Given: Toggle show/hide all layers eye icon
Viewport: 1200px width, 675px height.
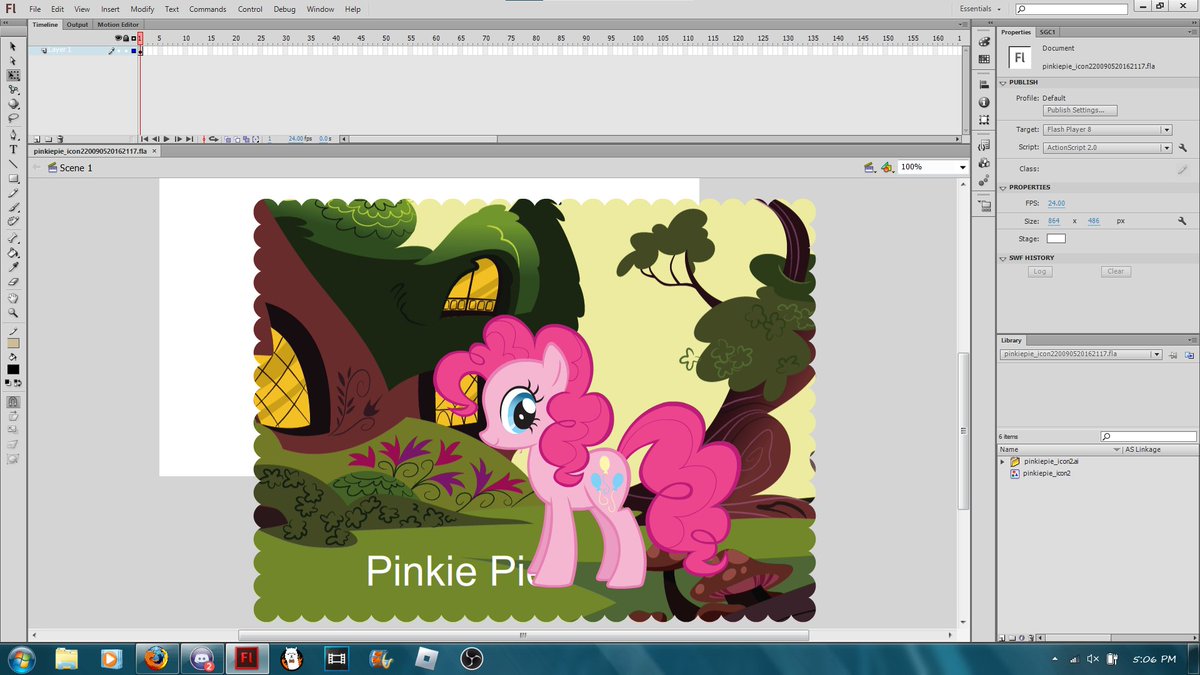Looking at the screenshot, I should click(x=118, y=38).
